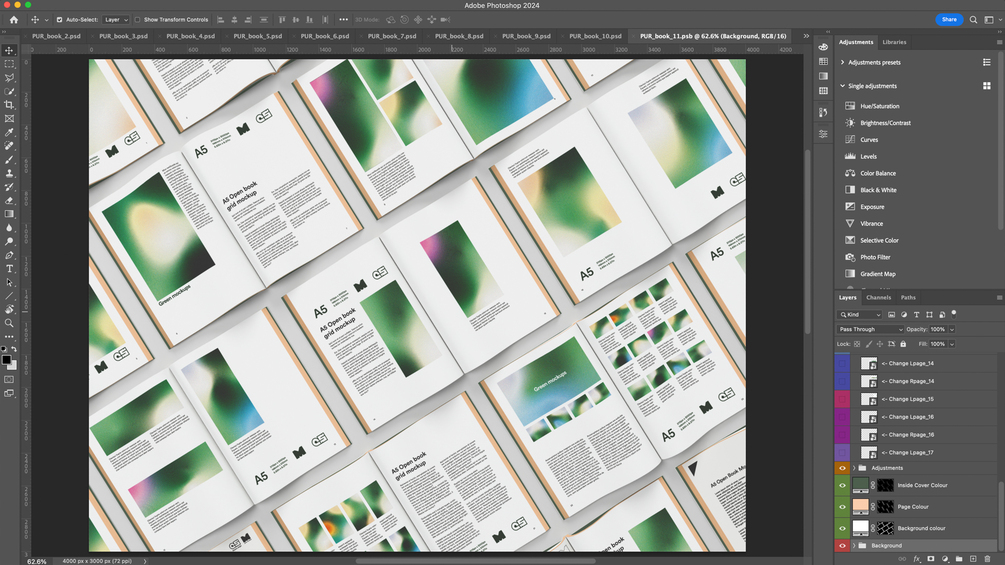Filter layers by type layers icon
This screenshot has height=565, width=1005.
tap(917, 315)
